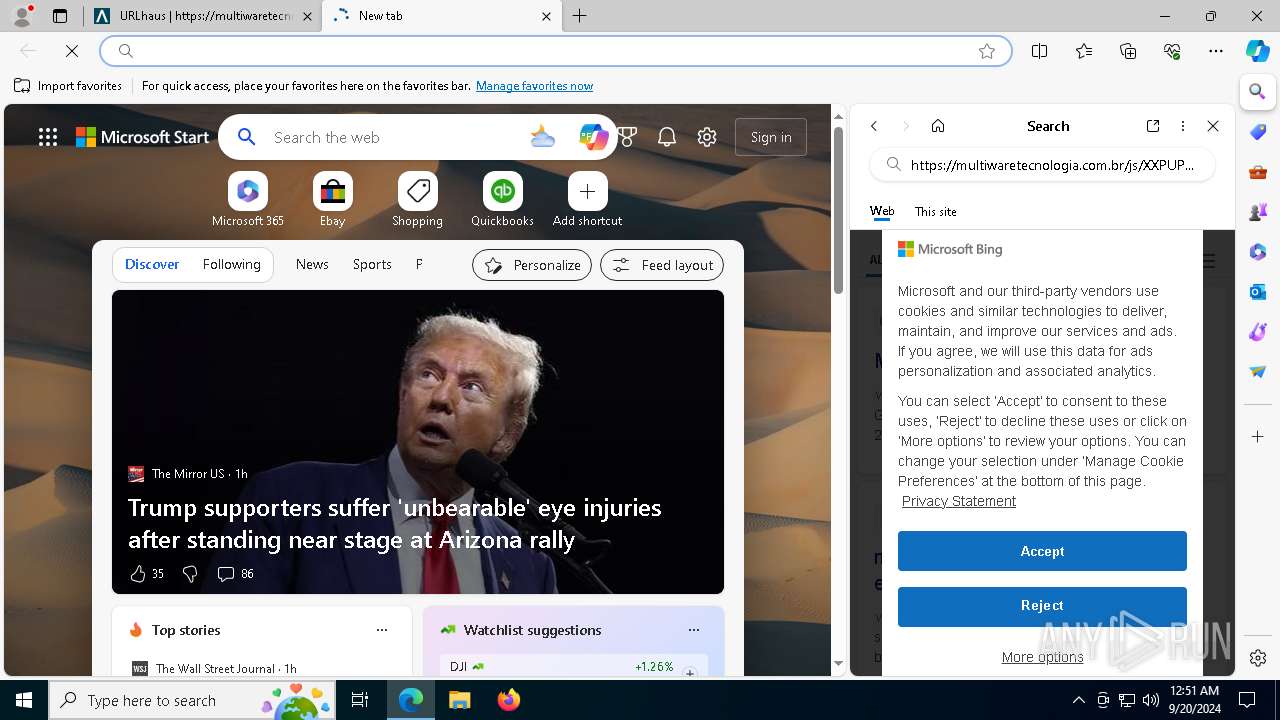Select the Following feed tab

pyautogui.click(x=231, y=264)
